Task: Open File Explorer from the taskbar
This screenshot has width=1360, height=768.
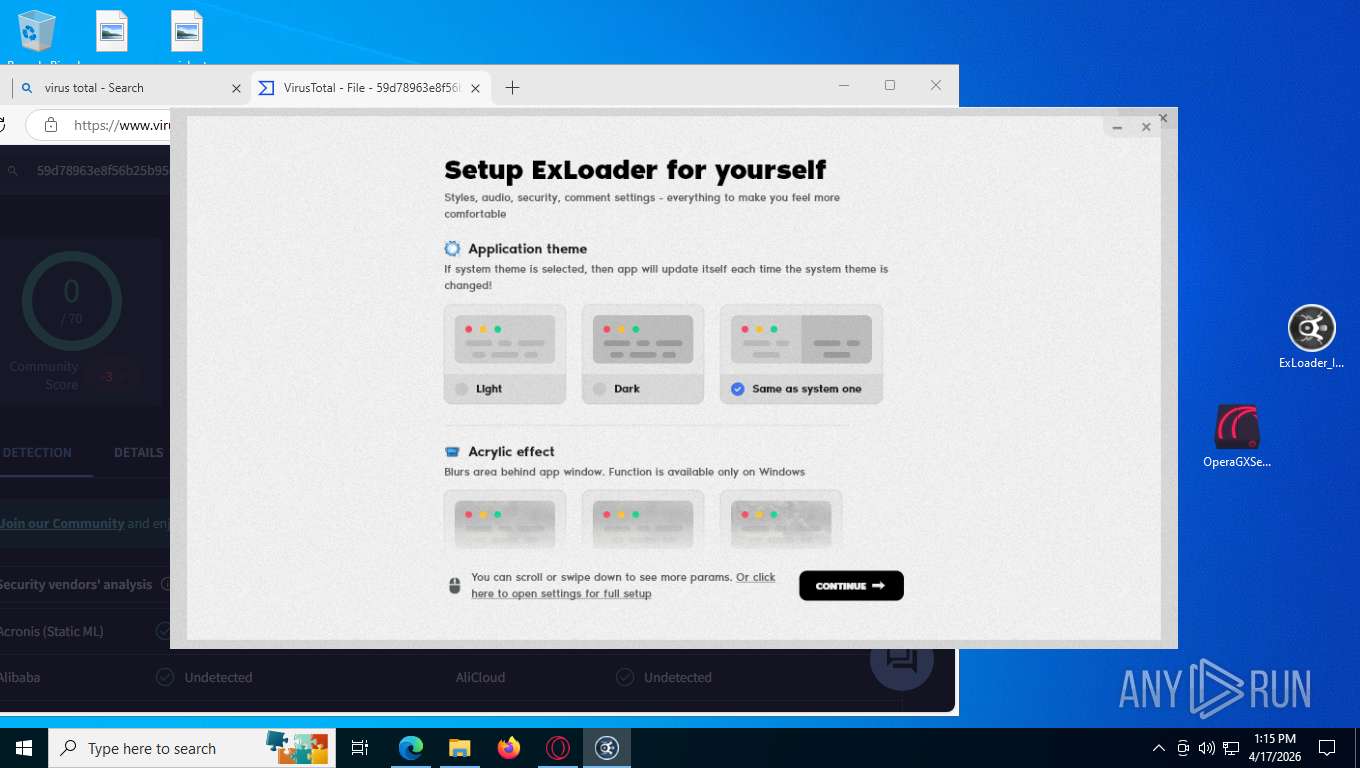Action: (x=459, y=748)
